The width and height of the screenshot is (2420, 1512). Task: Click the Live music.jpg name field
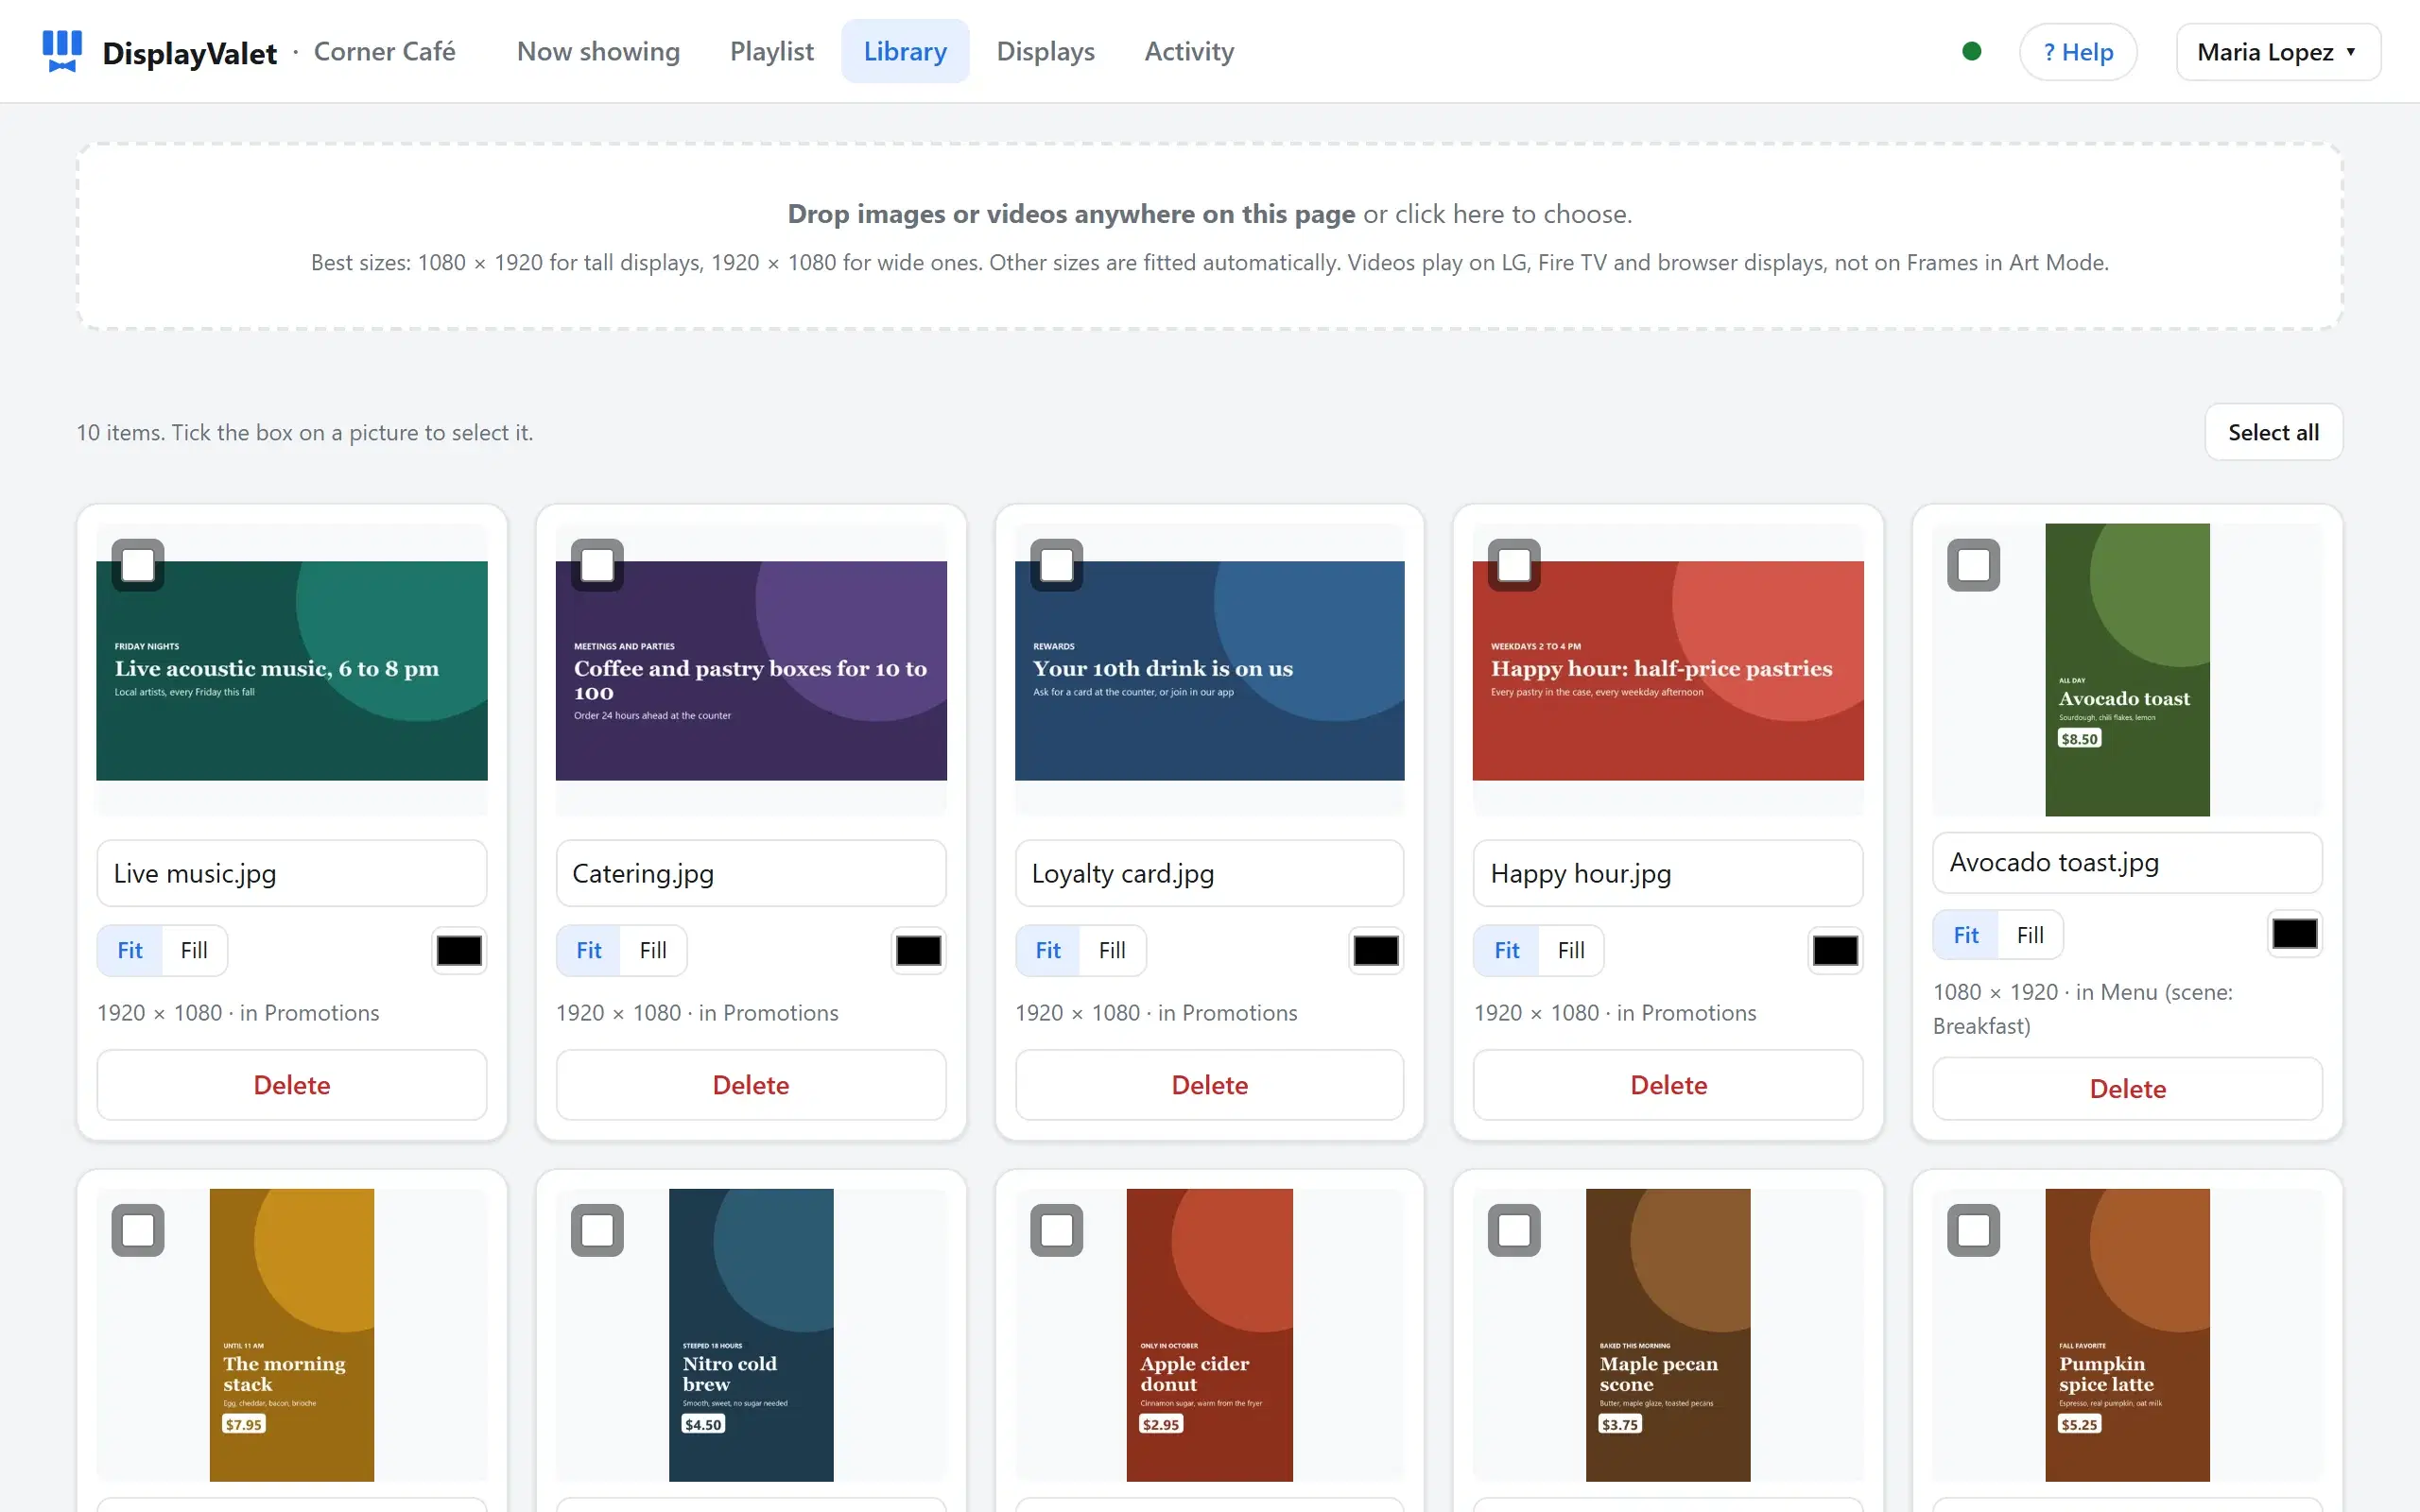click(x=292, y=873)
